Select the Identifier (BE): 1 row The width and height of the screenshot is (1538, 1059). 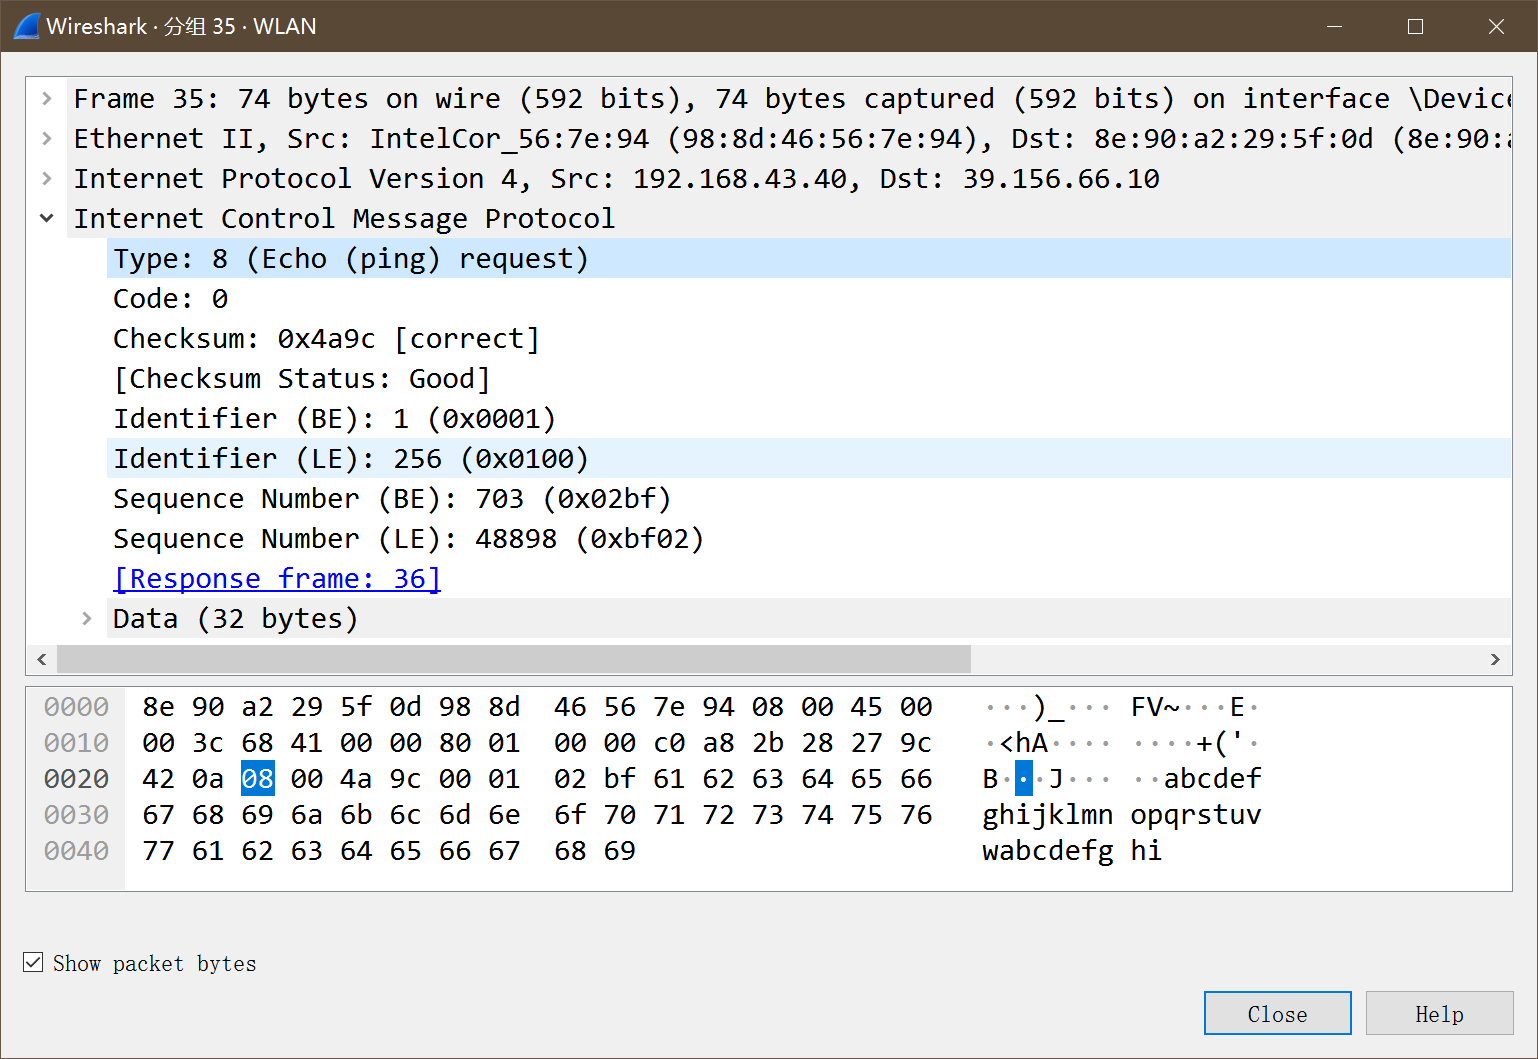click(809, 418)
